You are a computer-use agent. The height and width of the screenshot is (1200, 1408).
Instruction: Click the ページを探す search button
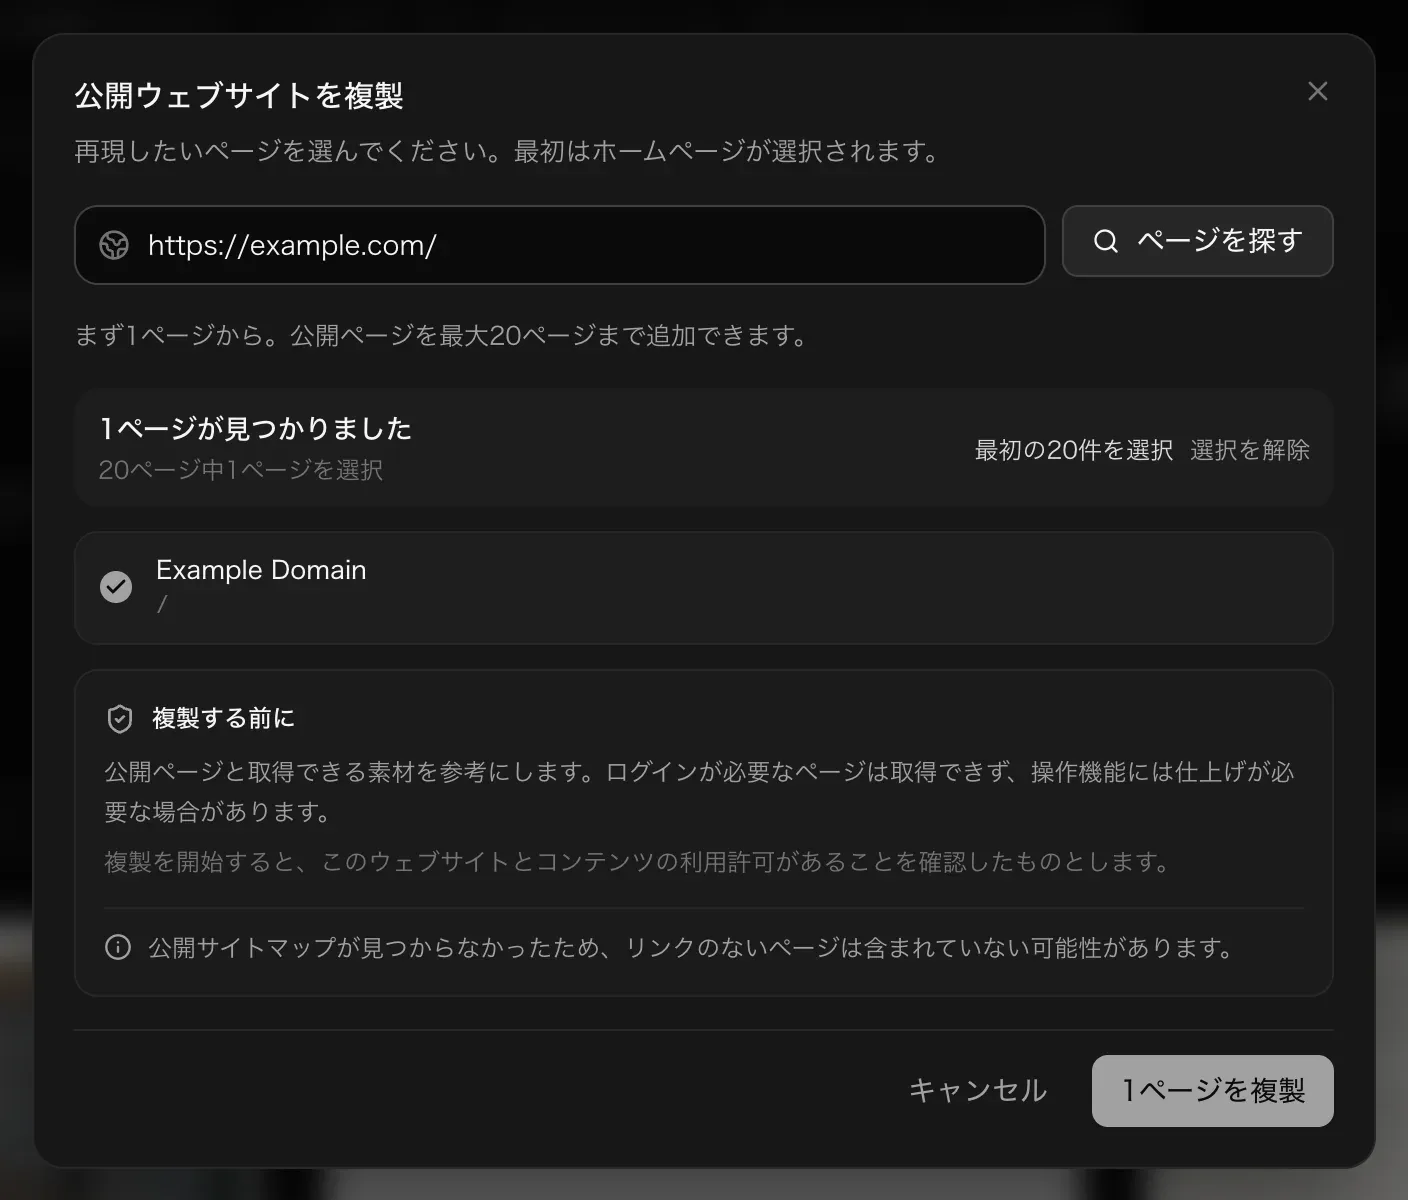click(1197, 241)
